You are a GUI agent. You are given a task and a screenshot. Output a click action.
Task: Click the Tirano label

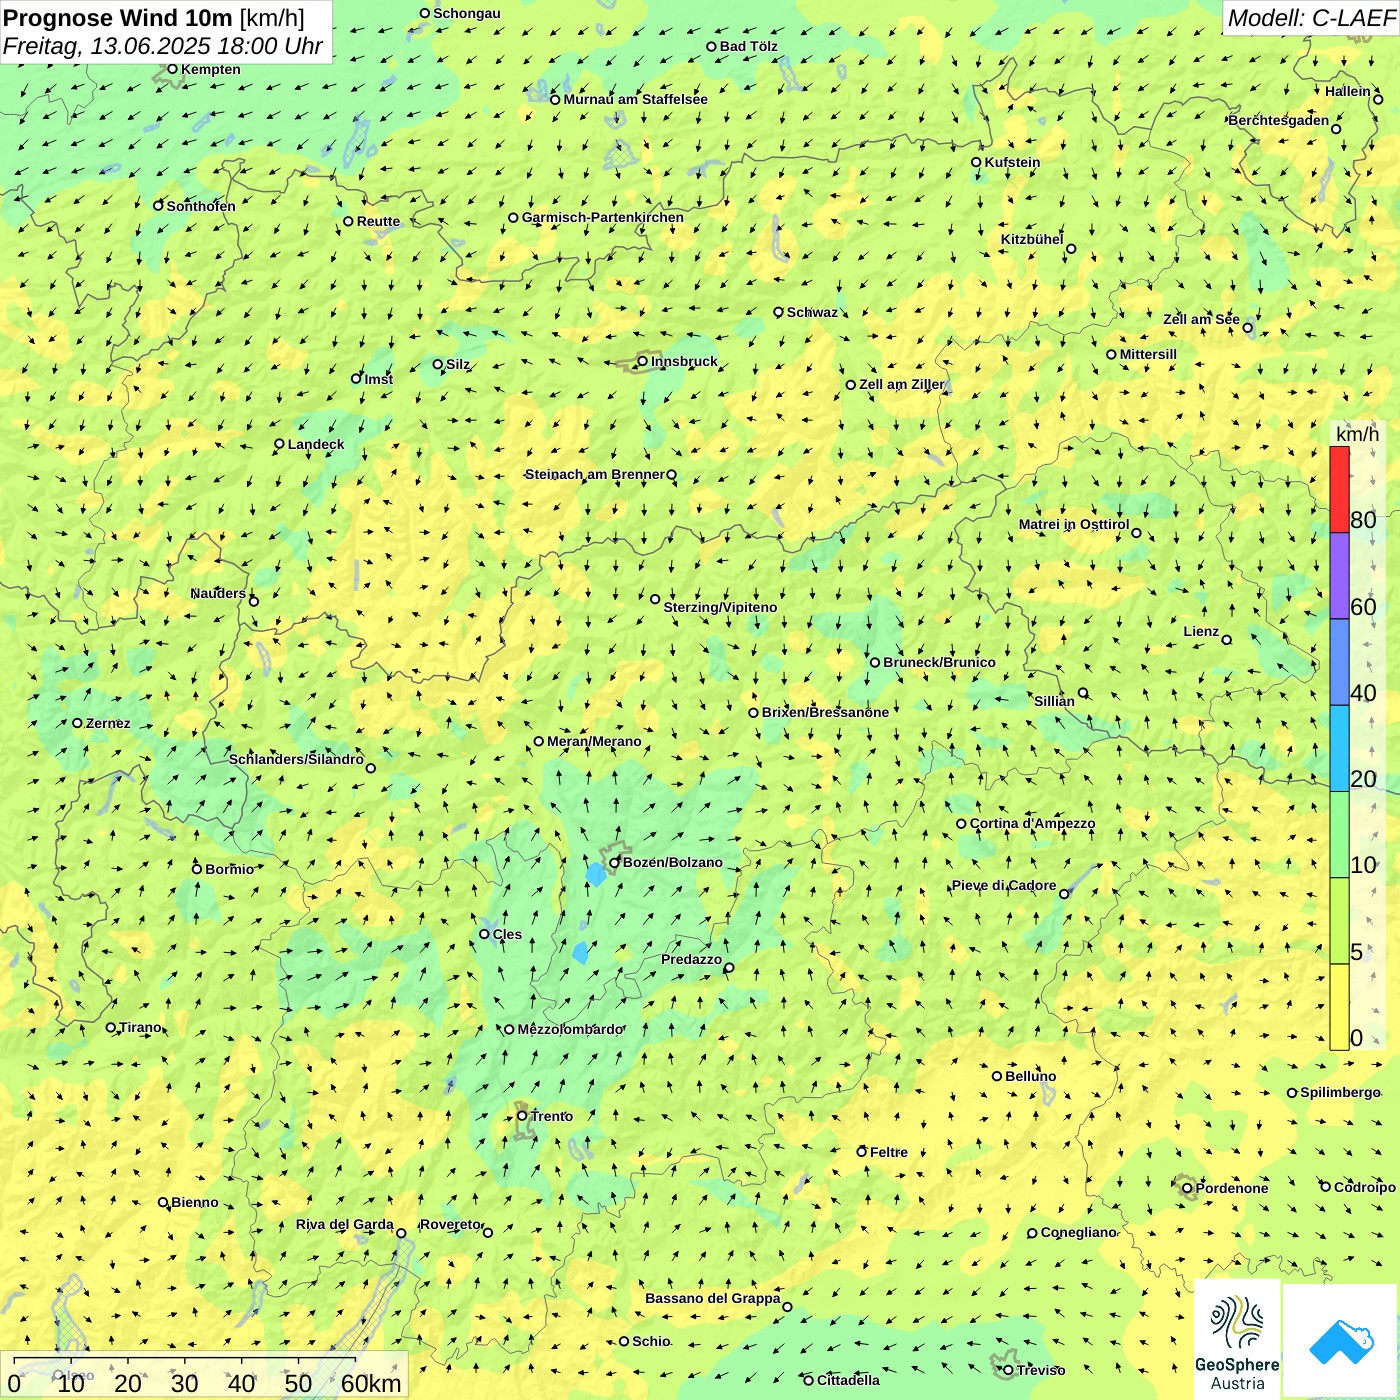click(140, 1027)
